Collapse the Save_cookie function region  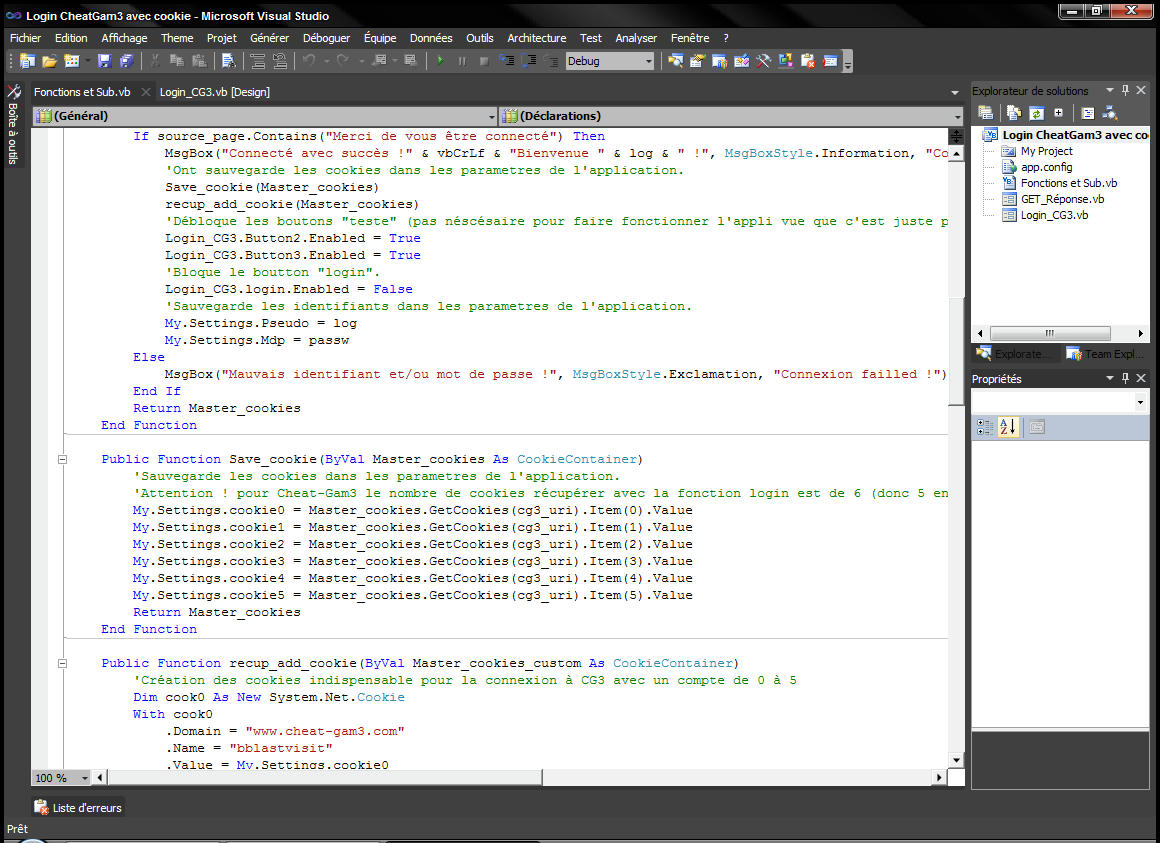[63, 459]
